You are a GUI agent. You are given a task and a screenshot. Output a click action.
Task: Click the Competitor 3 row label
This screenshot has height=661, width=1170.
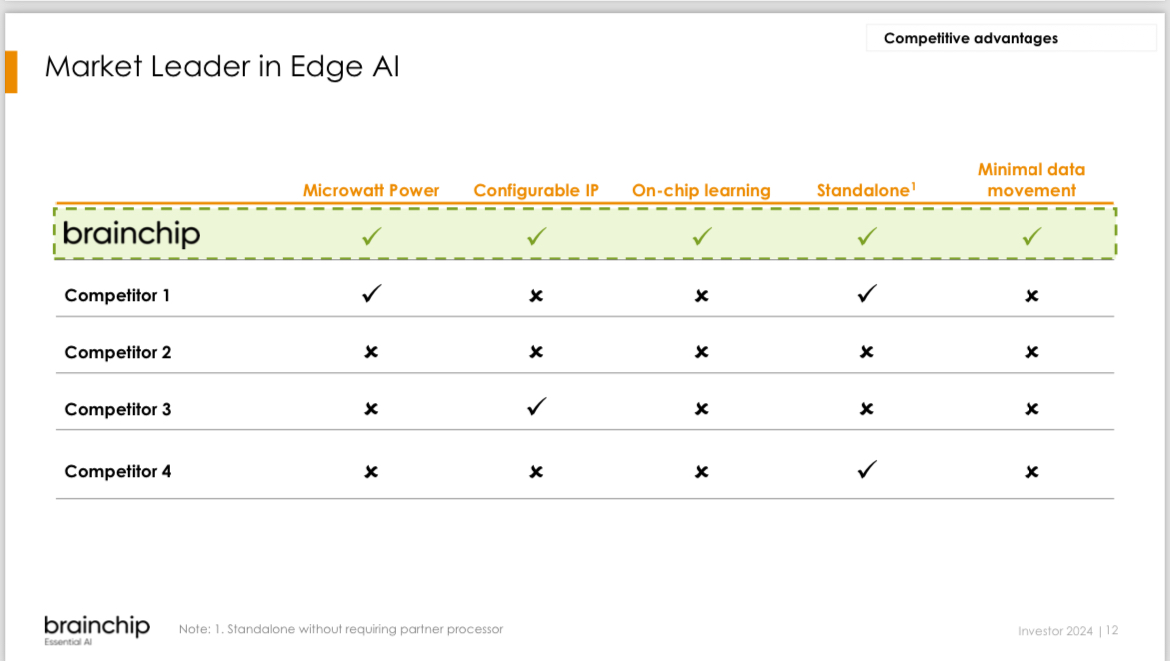(x=118, y=409)
